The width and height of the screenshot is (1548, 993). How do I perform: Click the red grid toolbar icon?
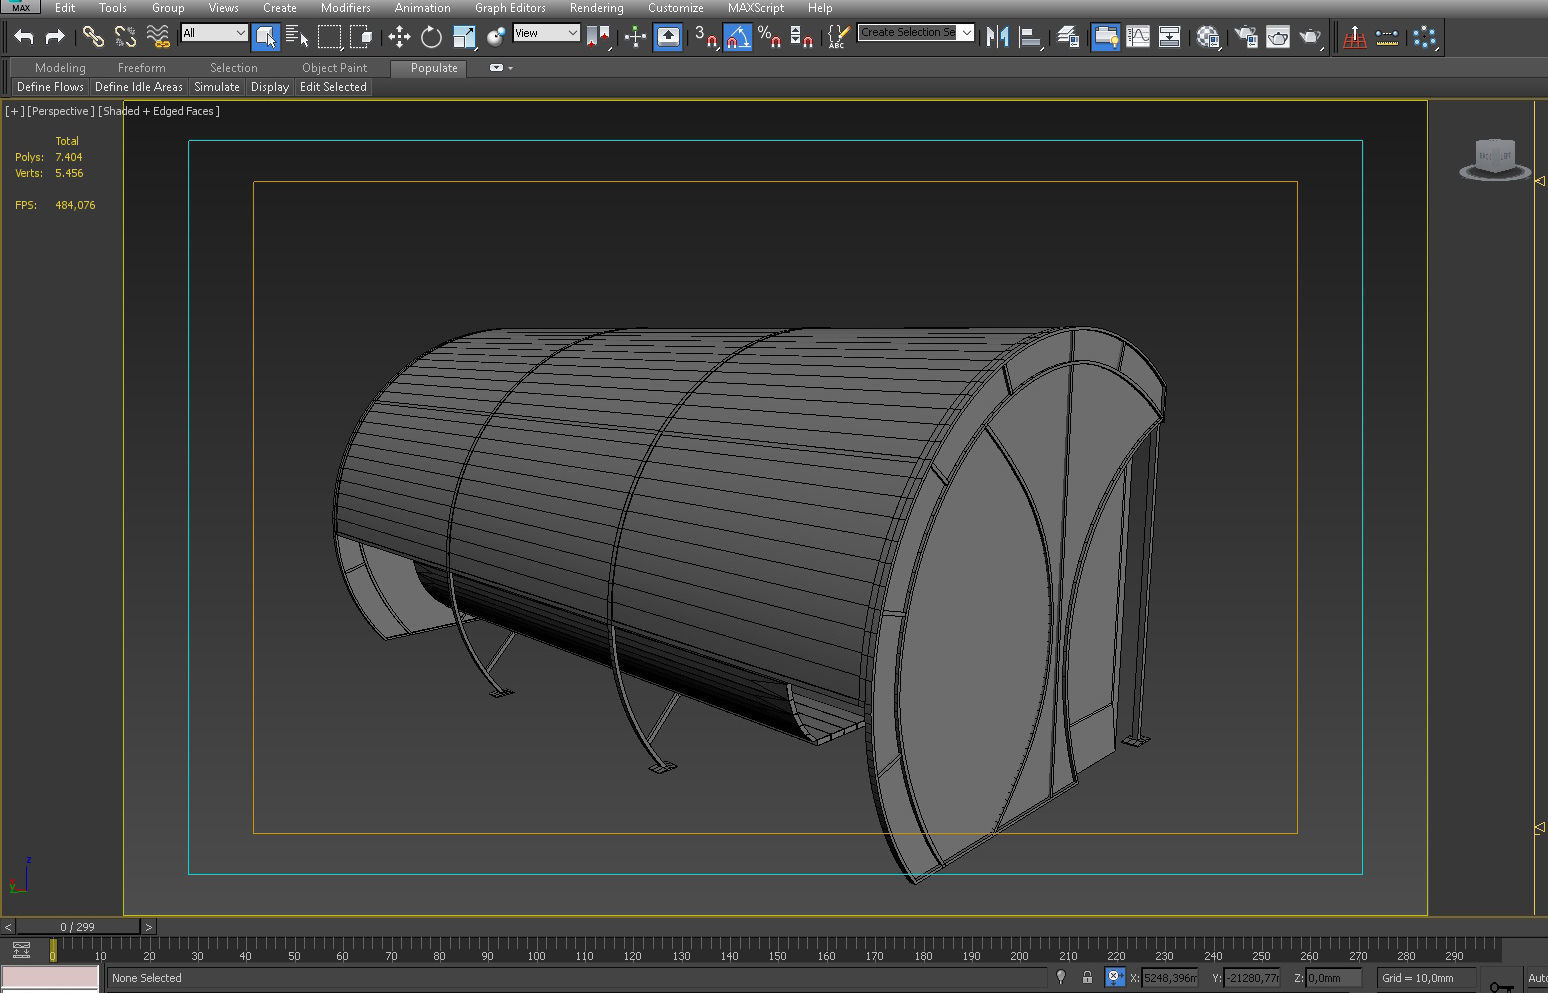1355,37
